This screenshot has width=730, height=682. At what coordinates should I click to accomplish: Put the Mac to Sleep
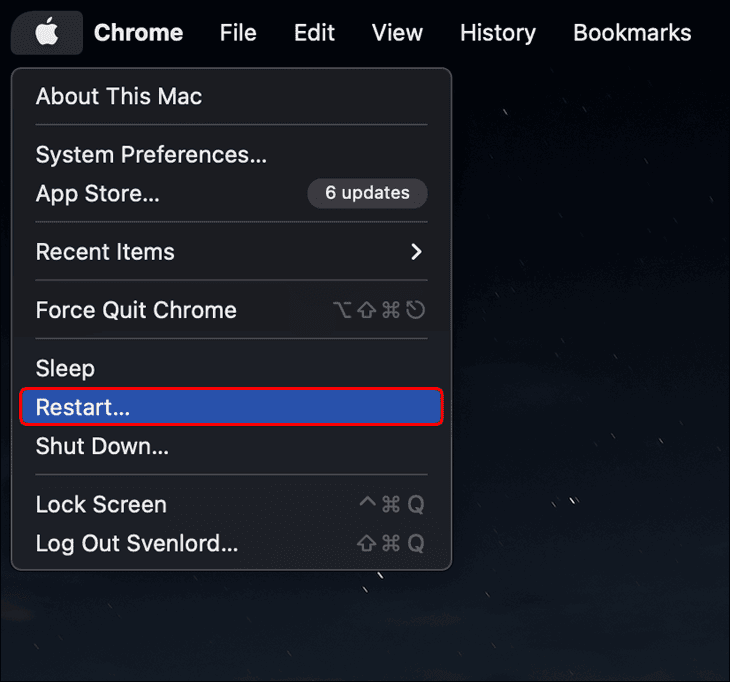65,369
